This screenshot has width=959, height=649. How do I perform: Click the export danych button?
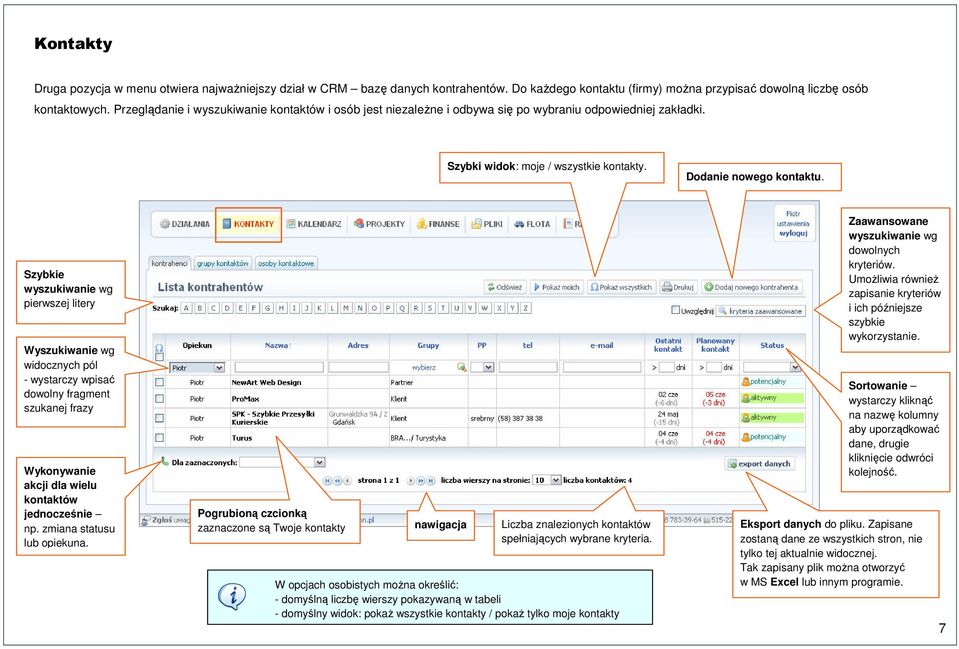760,464
